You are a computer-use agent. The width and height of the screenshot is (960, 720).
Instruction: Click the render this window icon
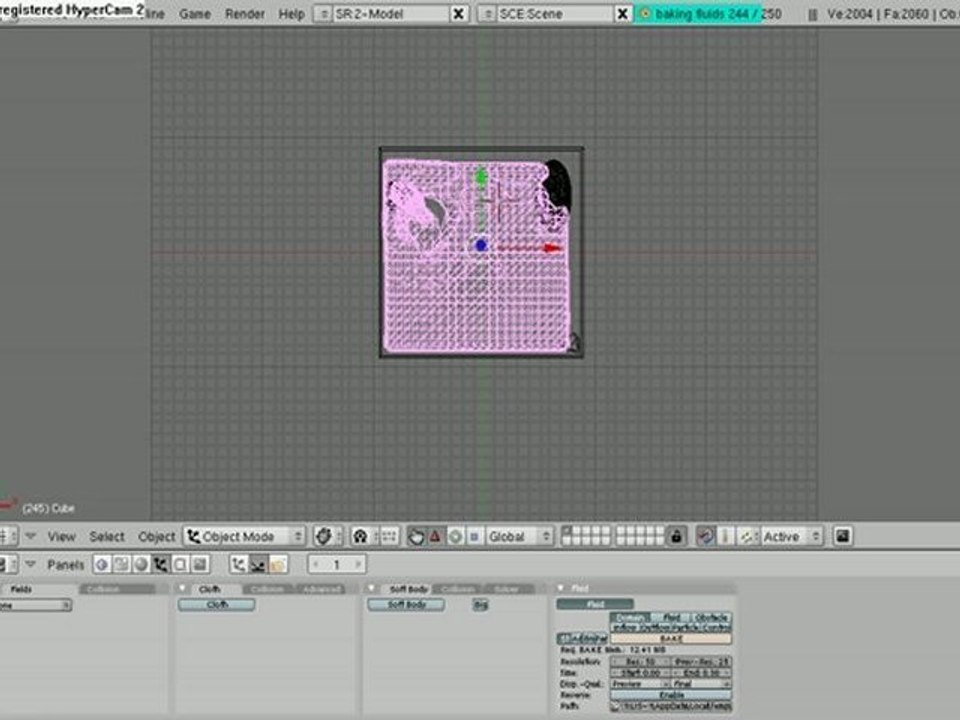[843, 536]
